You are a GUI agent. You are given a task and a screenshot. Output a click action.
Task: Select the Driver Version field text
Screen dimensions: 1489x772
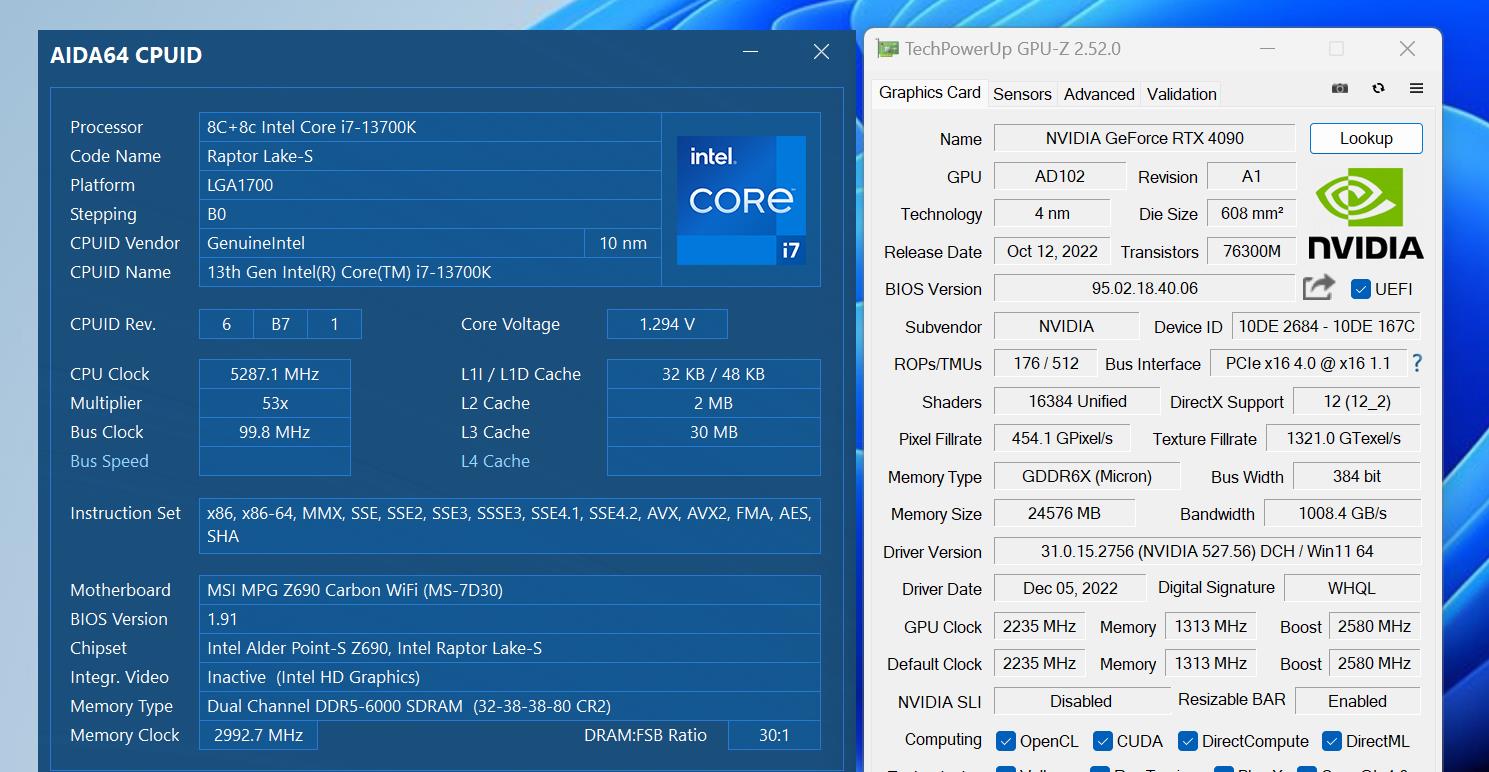(x=1207, y=551)
